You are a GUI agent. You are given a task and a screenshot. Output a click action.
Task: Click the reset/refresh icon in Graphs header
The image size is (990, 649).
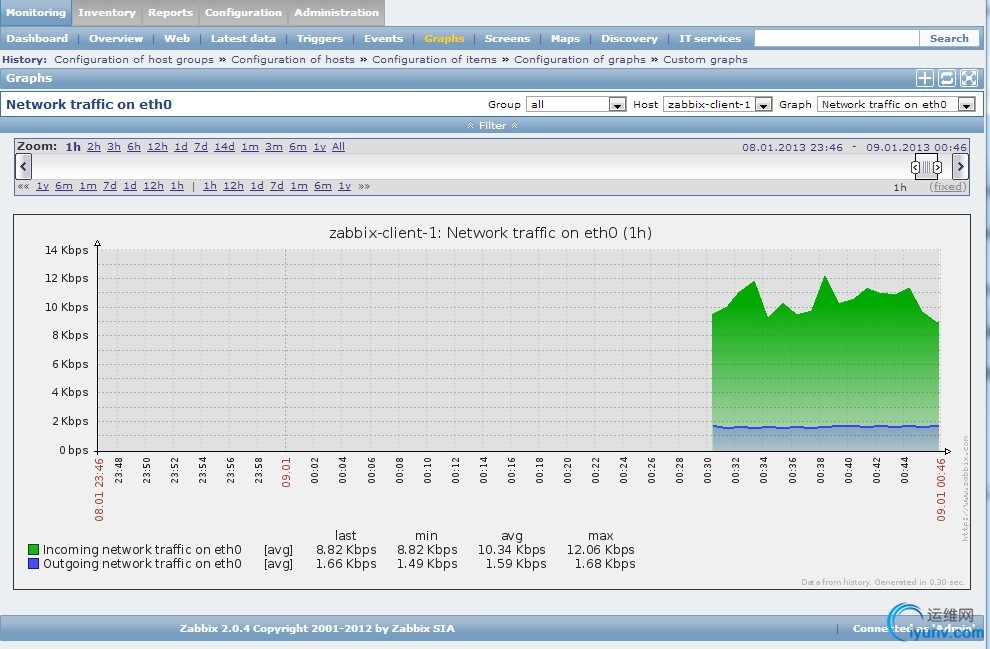947,78
